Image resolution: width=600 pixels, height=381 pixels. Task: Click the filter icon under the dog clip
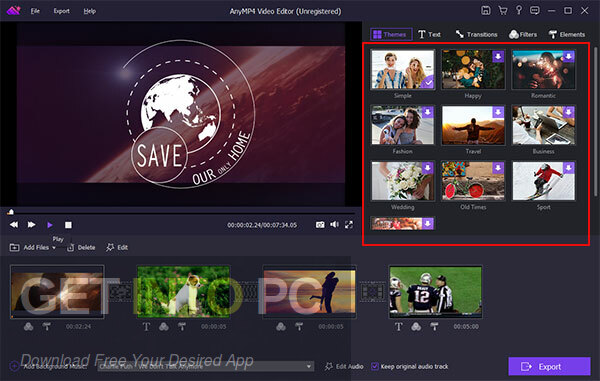tap(164, 326)
